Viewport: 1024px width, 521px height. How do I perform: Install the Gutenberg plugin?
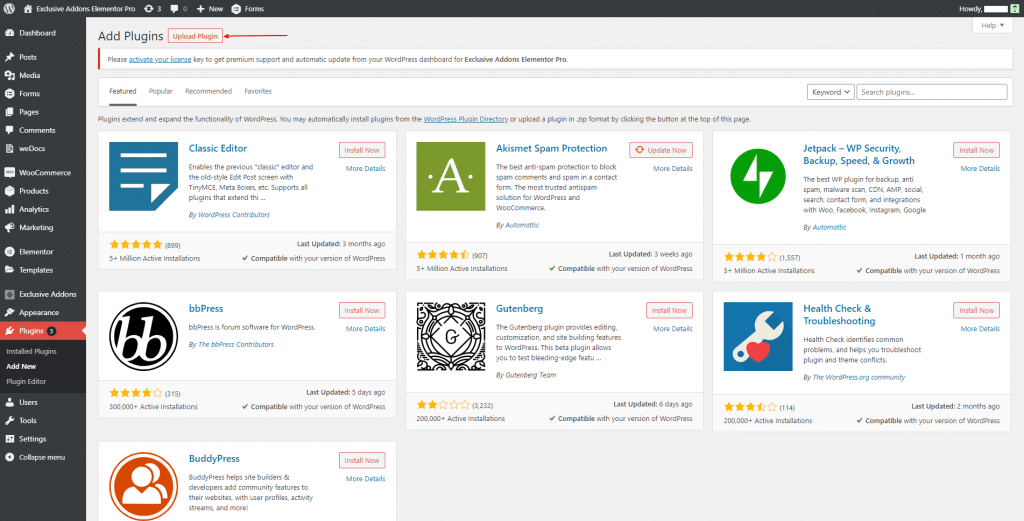pyautogui.click(x=669, y=311)
